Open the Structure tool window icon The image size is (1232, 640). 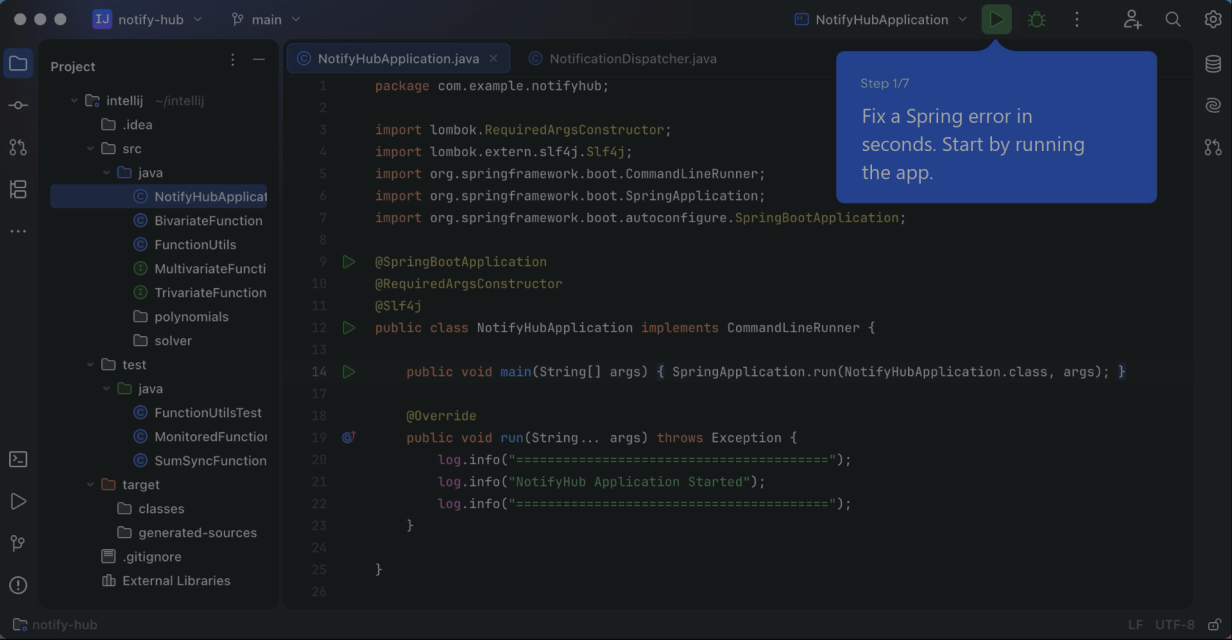(18, 189)
